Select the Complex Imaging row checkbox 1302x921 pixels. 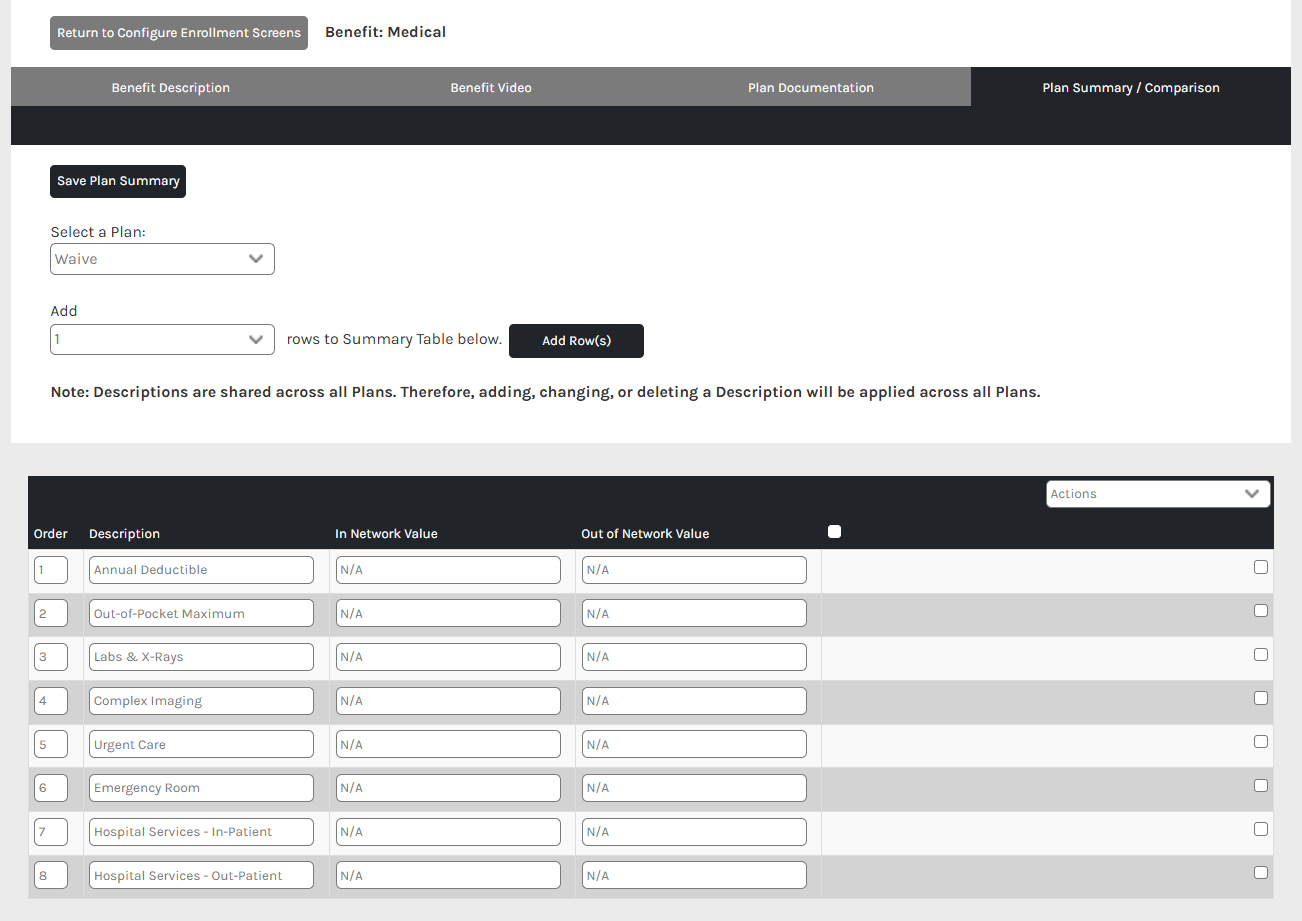(x=1261, y=698)
